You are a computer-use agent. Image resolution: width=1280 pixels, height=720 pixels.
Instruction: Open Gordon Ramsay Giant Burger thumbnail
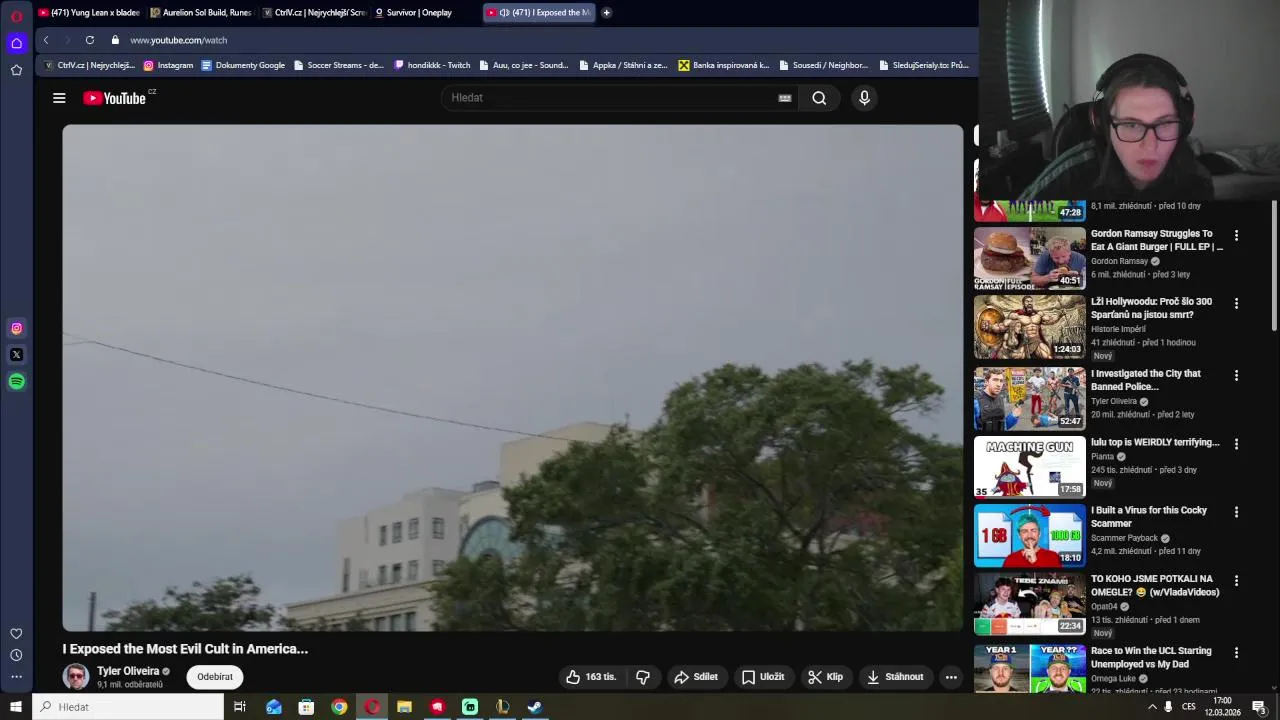coord(1029,259)
